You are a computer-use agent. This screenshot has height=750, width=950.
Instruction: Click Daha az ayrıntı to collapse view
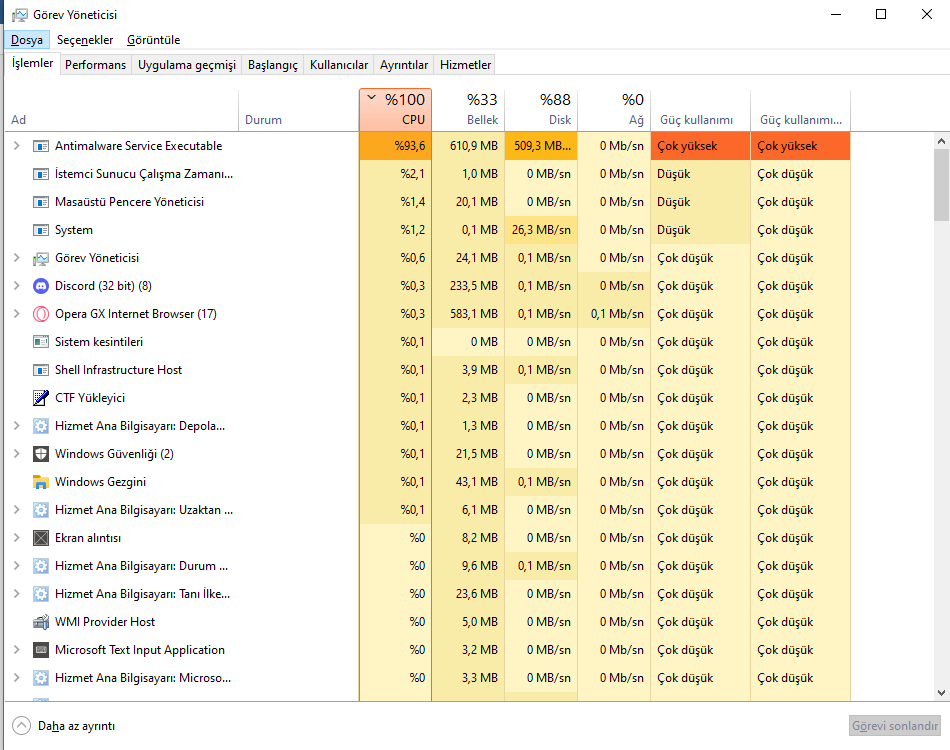click(x=64, y=726)
